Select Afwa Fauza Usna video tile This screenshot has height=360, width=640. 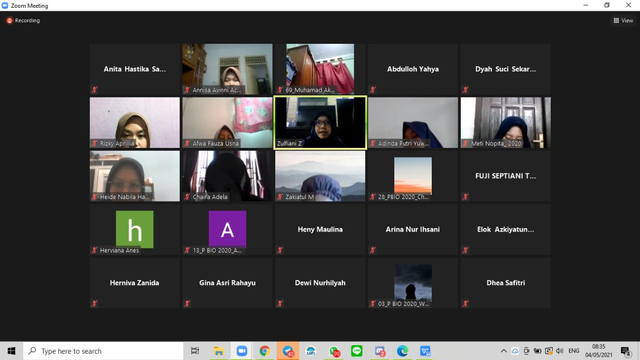[x=227, y=122]
